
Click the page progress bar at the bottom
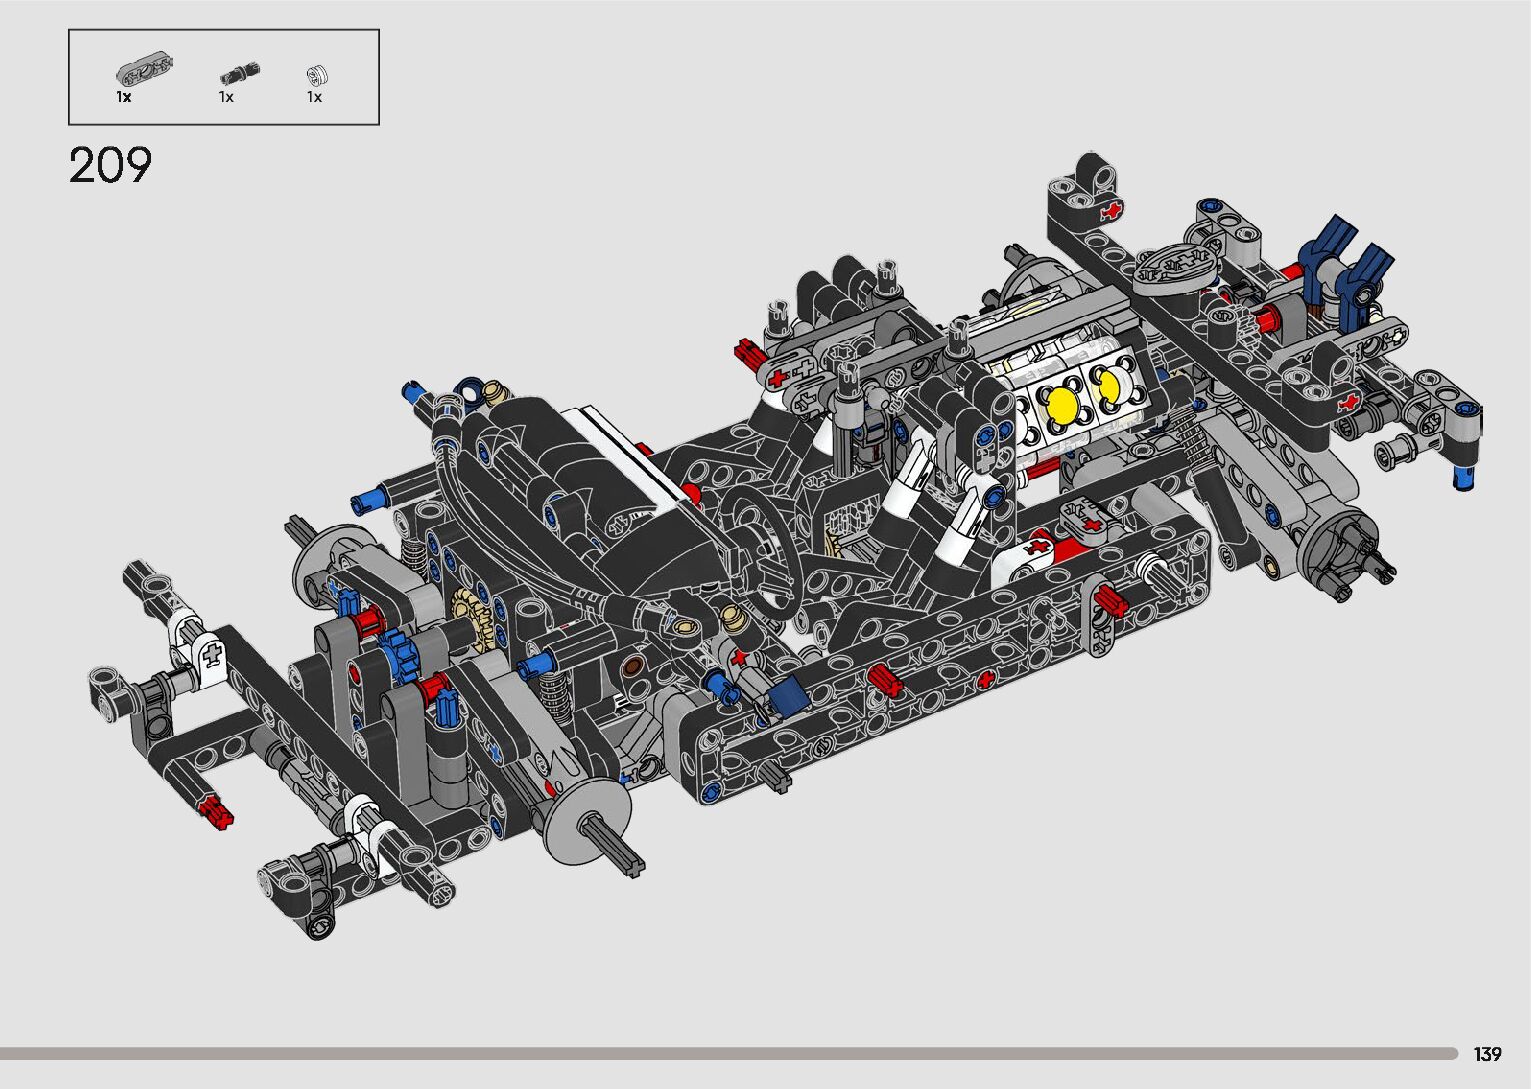coord(728,1053)
